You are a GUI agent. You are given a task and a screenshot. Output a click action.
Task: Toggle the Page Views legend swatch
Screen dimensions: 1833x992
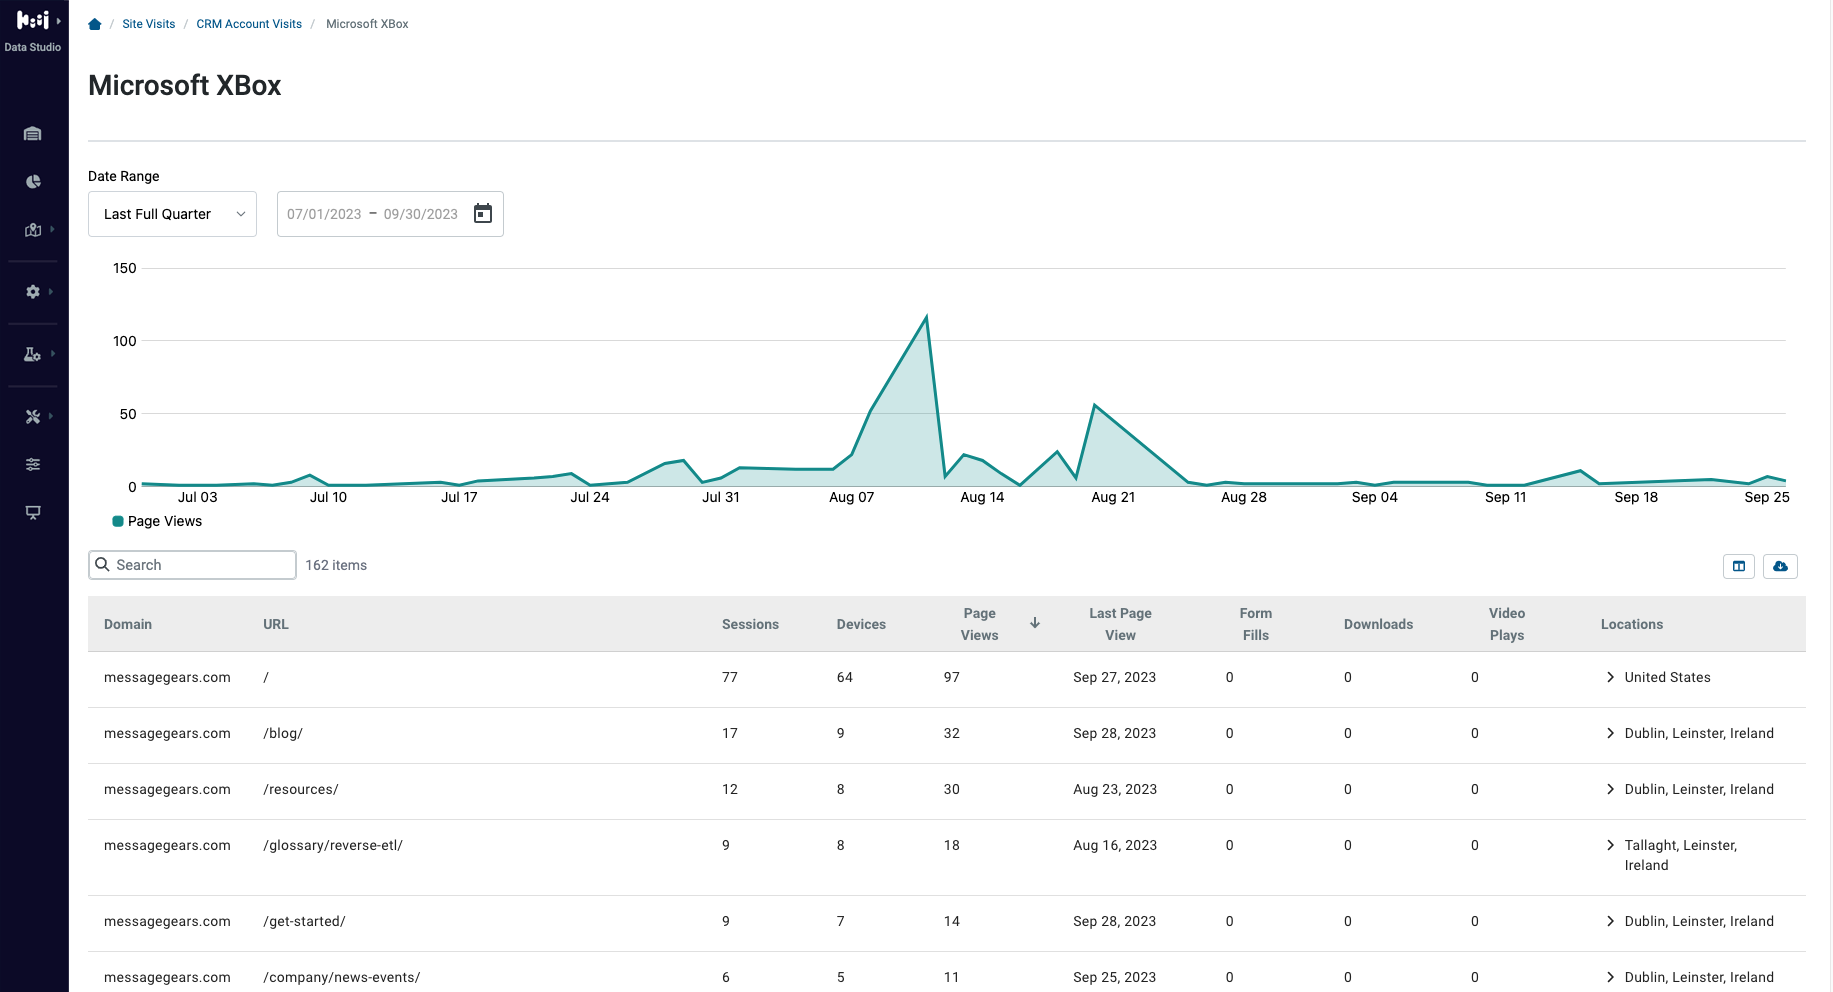point(118,521)
